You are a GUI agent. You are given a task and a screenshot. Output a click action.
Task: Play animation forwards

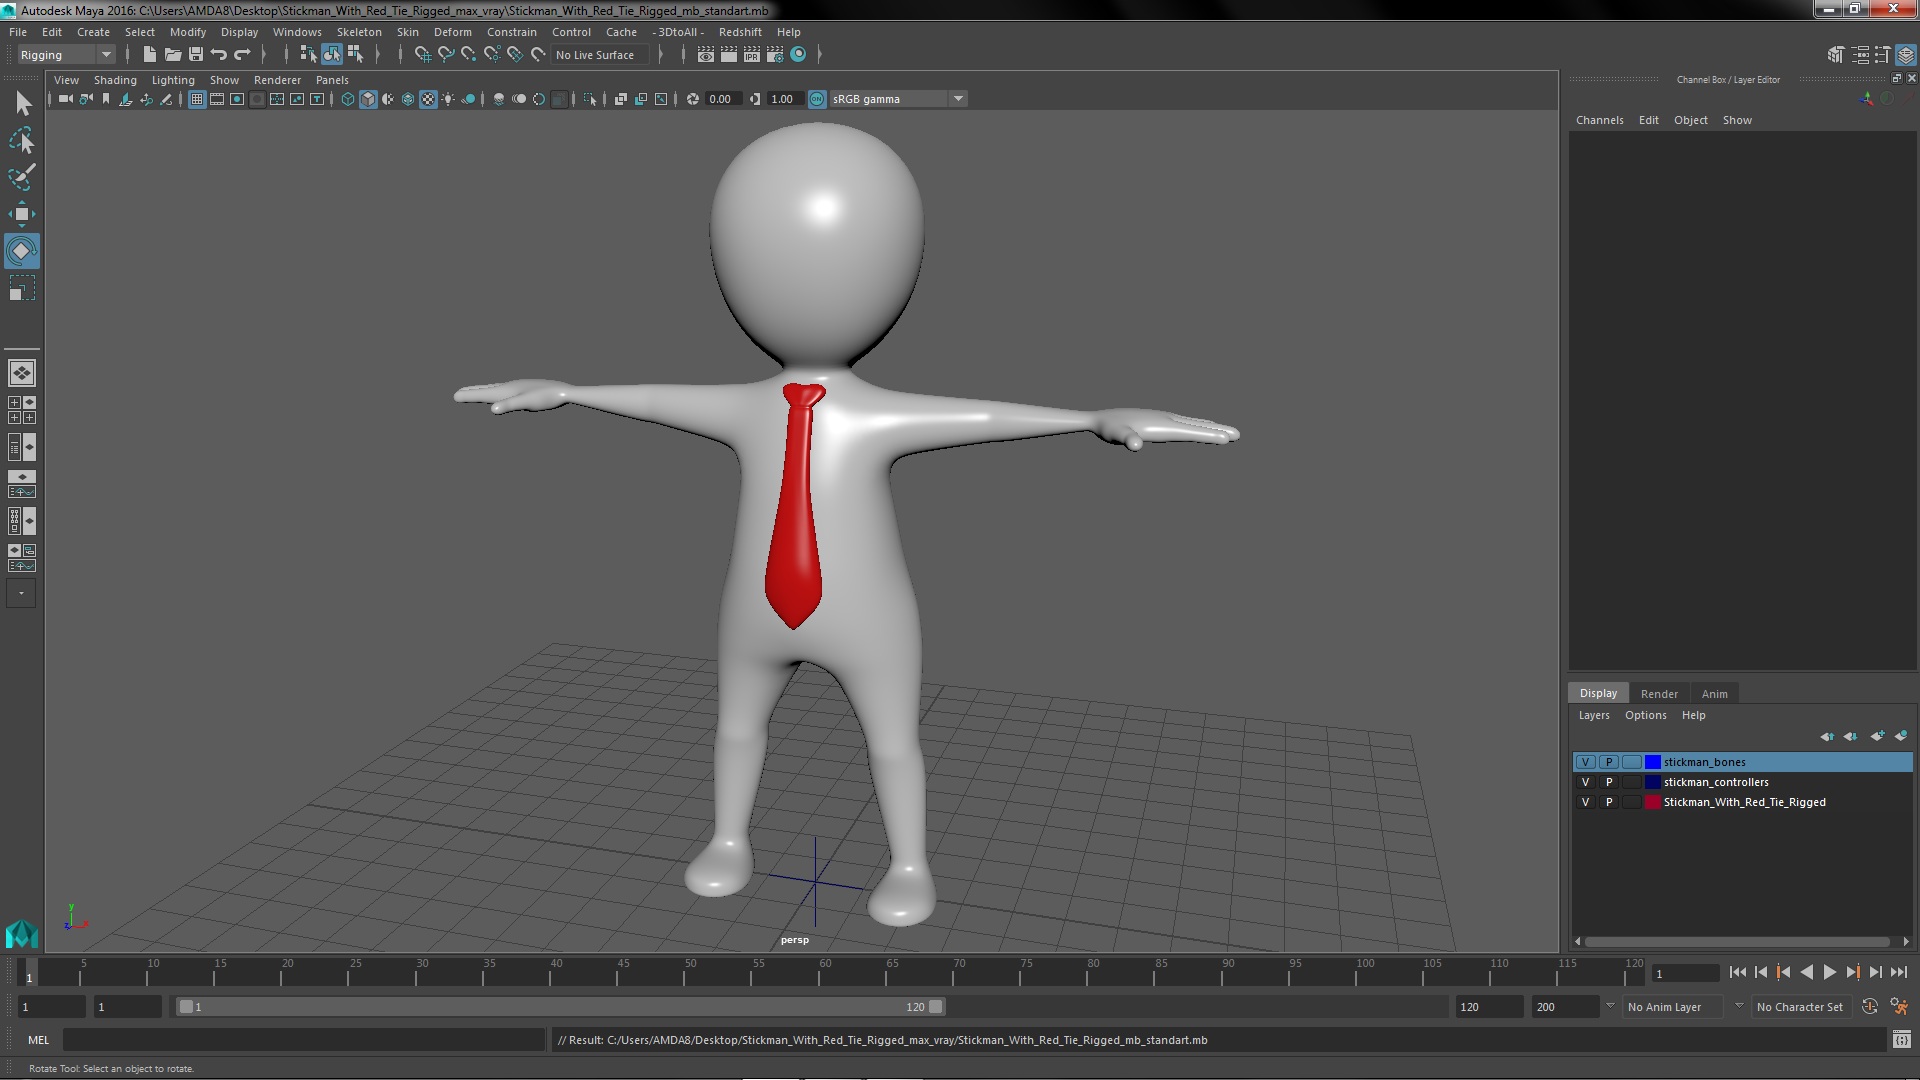pos(1830,972)
